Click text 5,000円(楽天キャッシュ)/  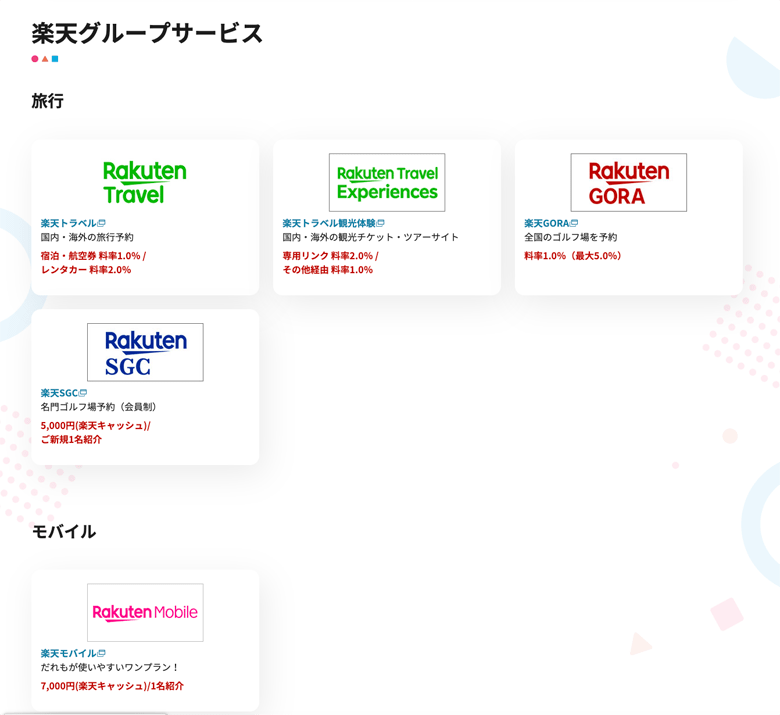coord(96,425)
